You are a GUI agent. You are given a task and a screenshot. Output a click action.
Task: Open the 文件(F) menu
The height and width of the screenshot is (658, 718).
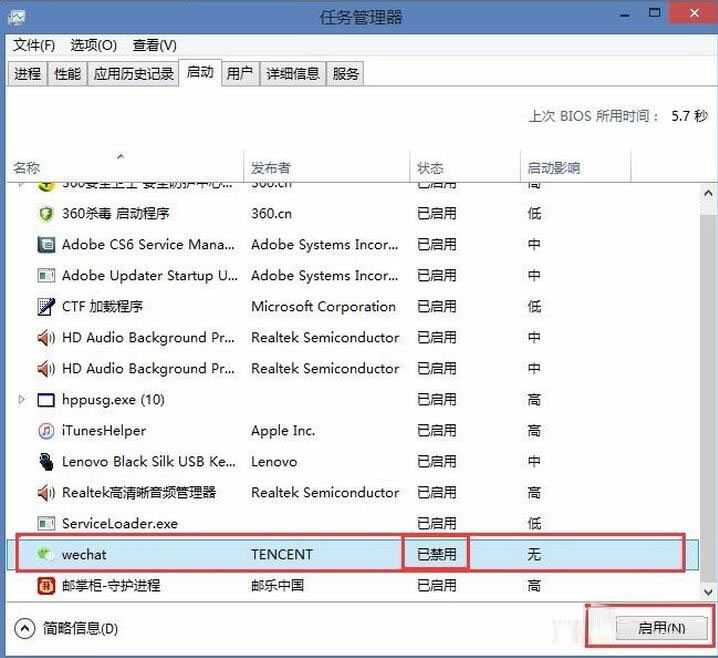(x=34, y=45)
